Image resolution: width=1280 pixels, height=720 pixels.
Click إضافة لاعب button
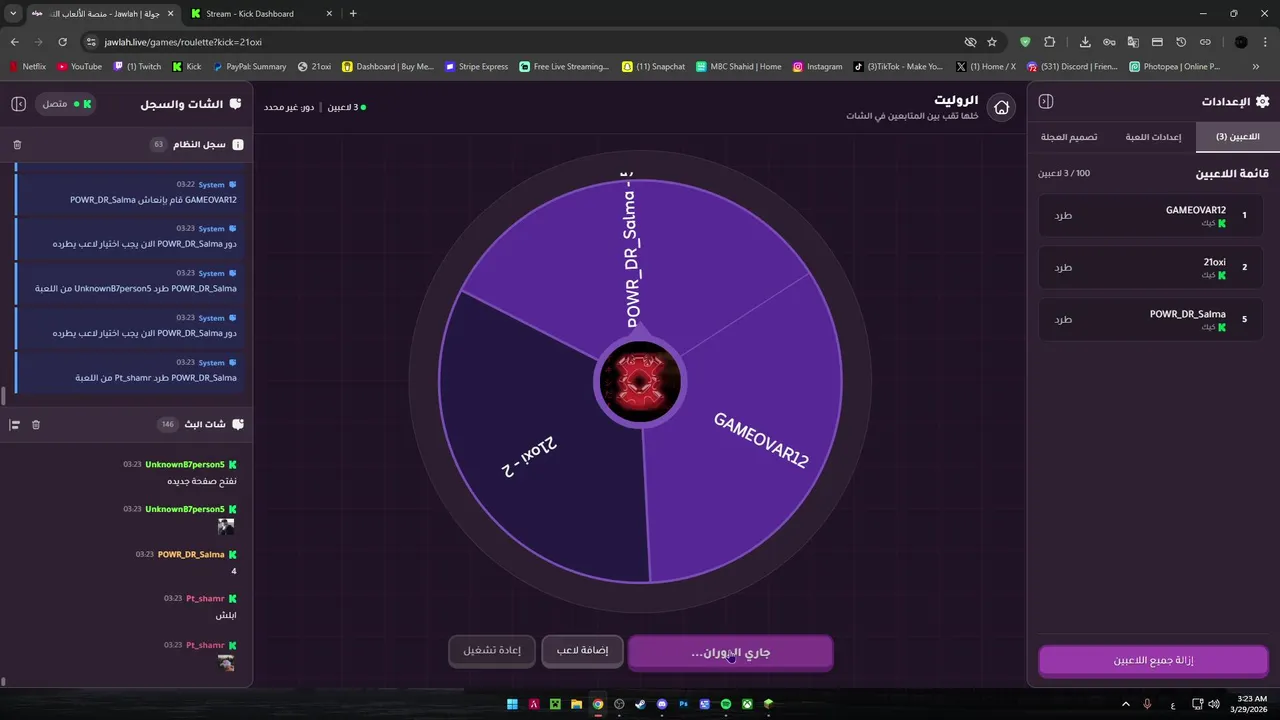tap(583, 651)
